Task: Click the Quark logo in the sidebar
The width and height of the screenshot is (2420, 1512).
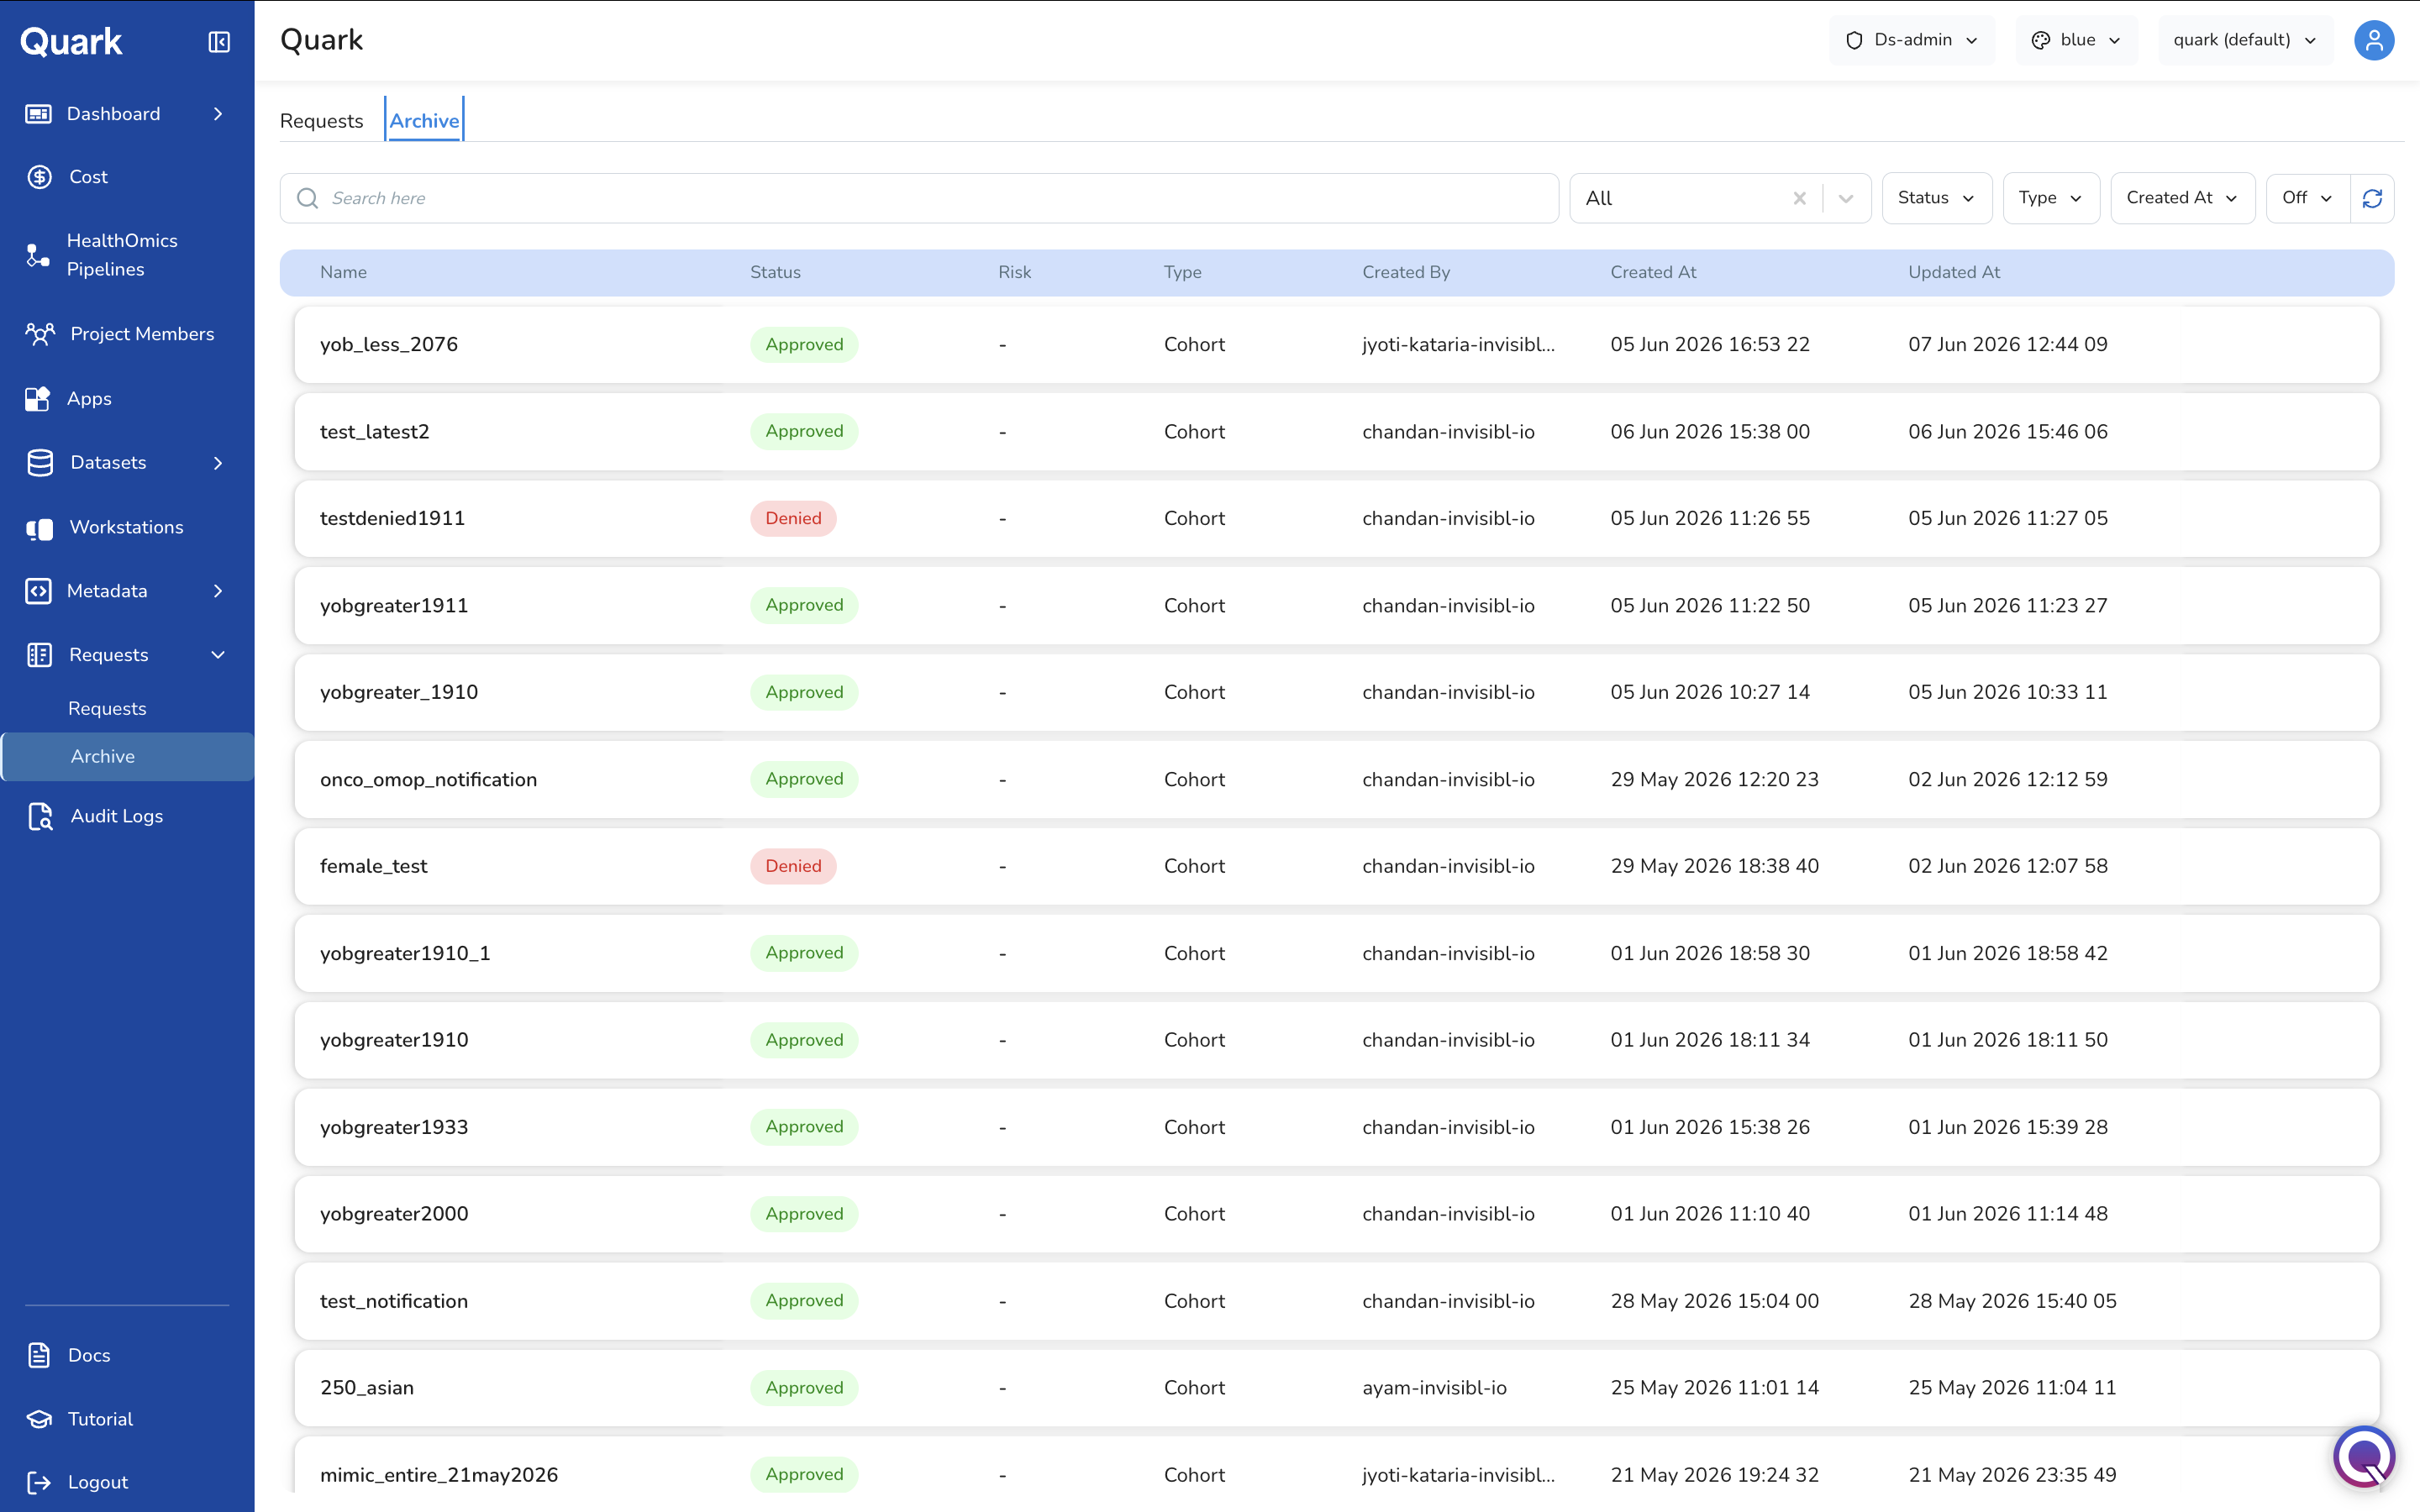Action: coord(71,41)
